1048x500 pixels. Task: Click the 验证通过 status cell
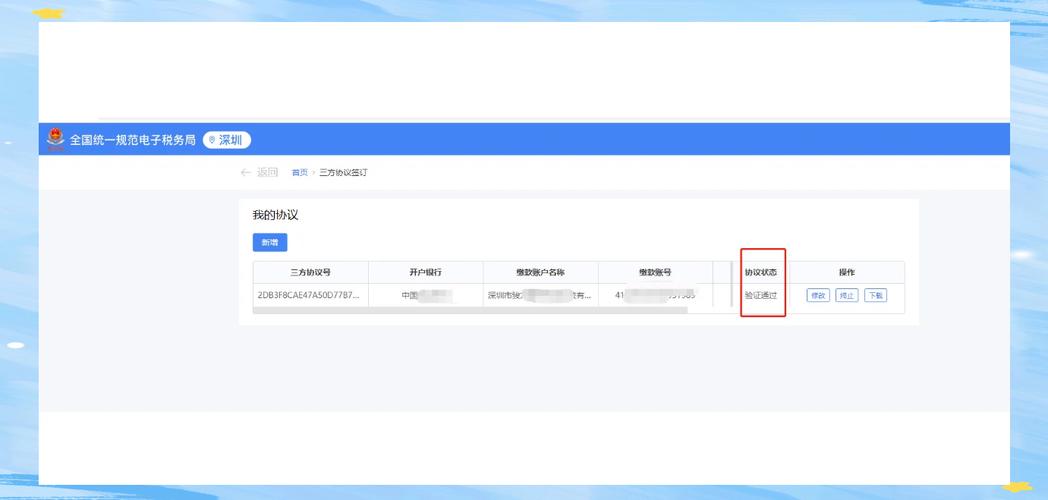tap(761, 295)
